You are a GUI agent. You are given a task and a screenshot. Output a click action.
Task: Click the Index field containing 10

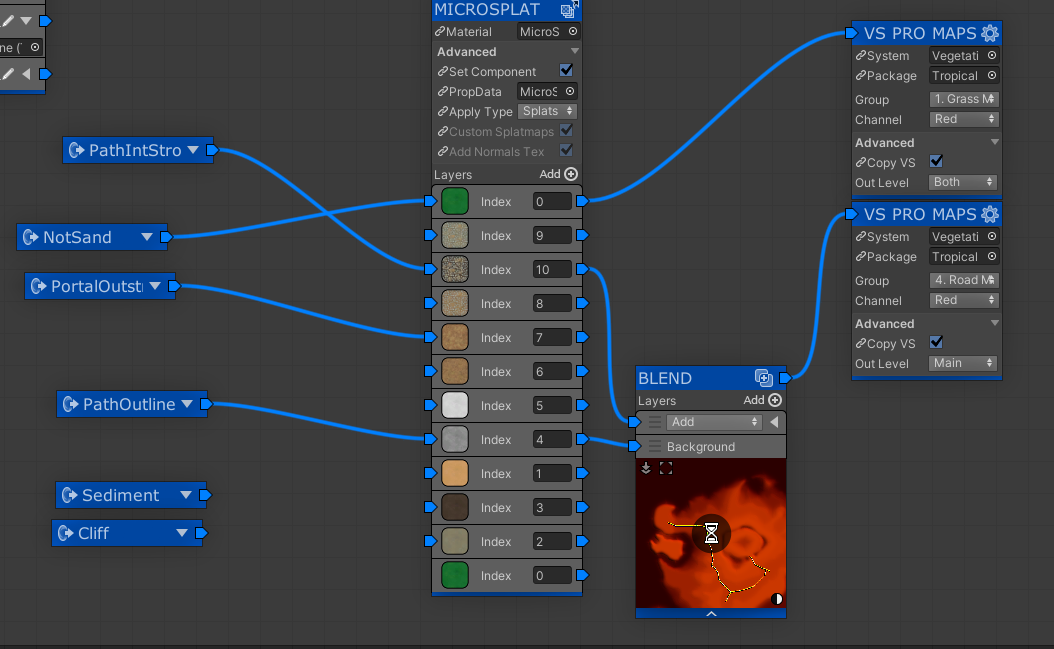(552, 270)
